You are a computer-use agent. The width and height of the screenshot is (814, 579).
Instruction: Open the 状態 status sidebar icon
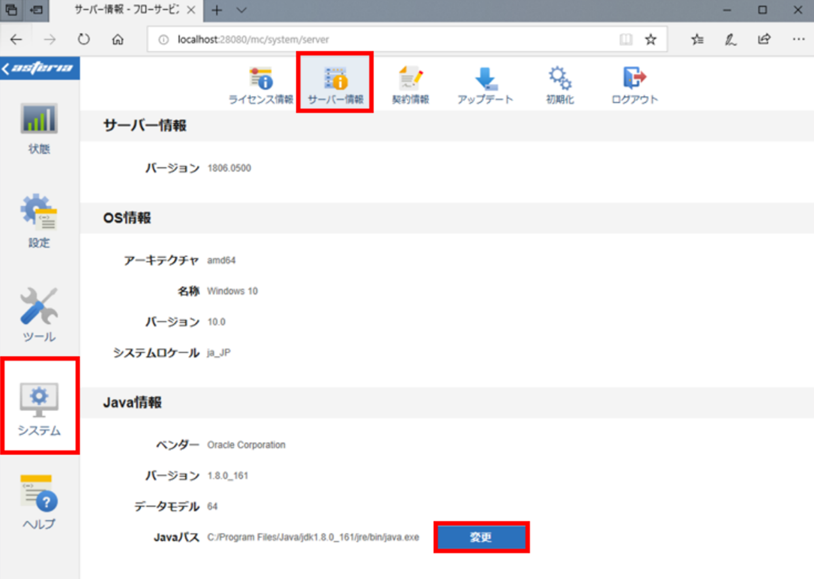(x=39, y=128)
